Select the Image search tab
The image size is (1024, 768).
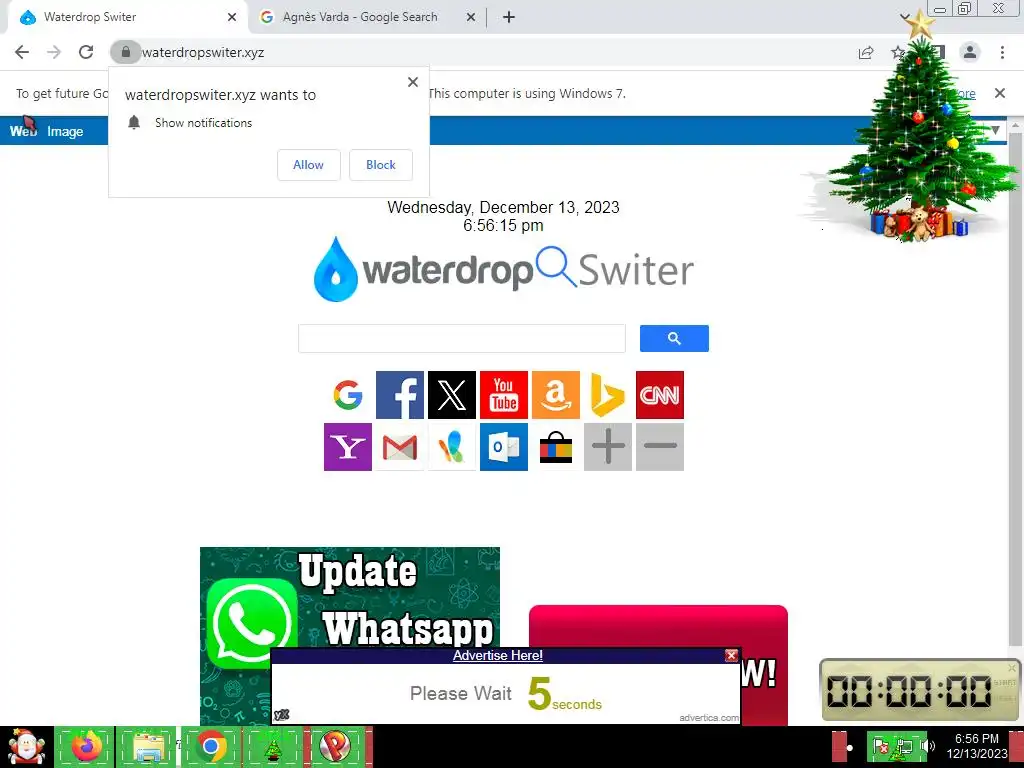[x=65, y=131]
